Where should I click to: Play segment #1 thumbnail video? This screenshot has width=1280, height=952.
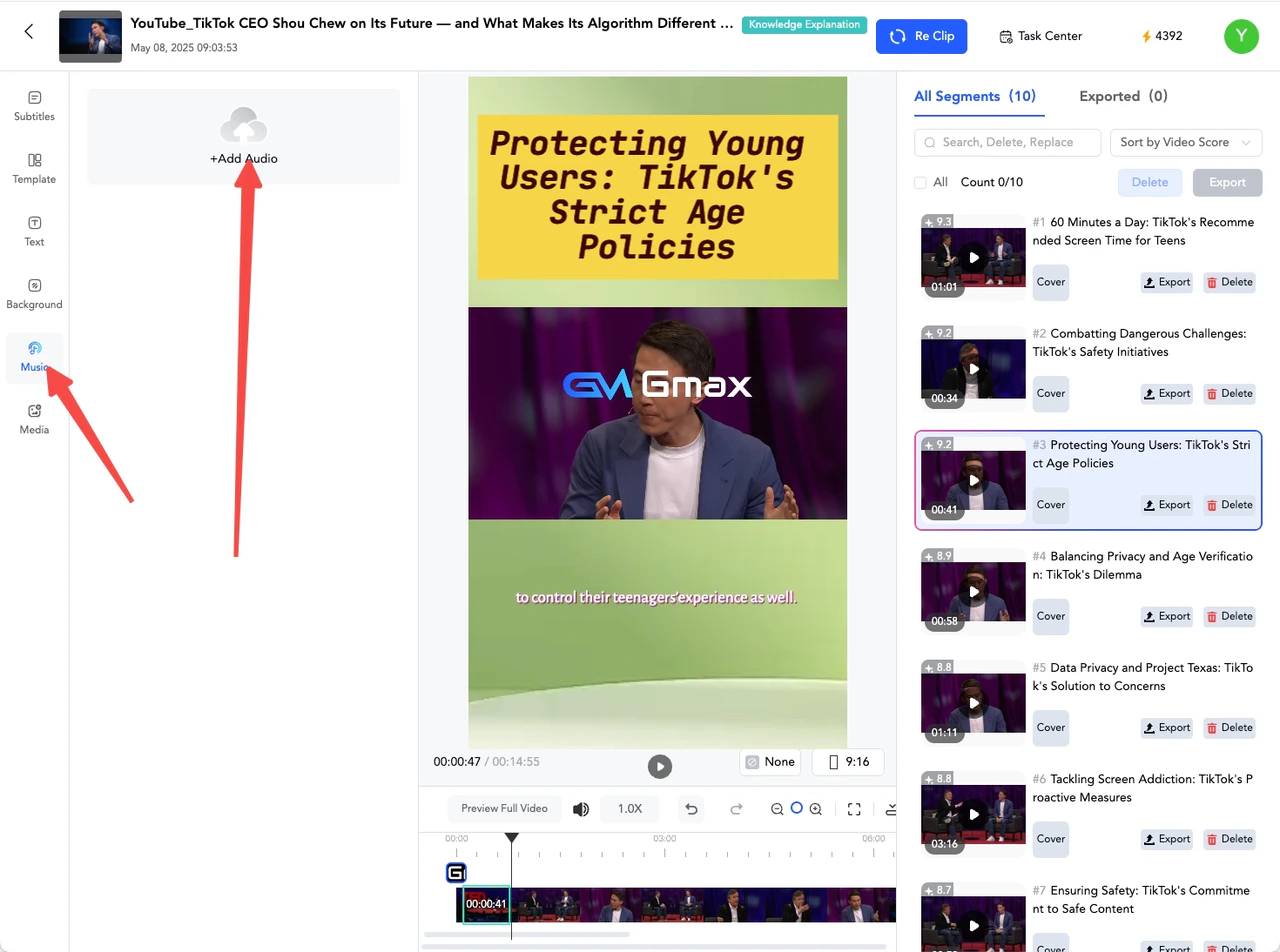tap(974, 257)
